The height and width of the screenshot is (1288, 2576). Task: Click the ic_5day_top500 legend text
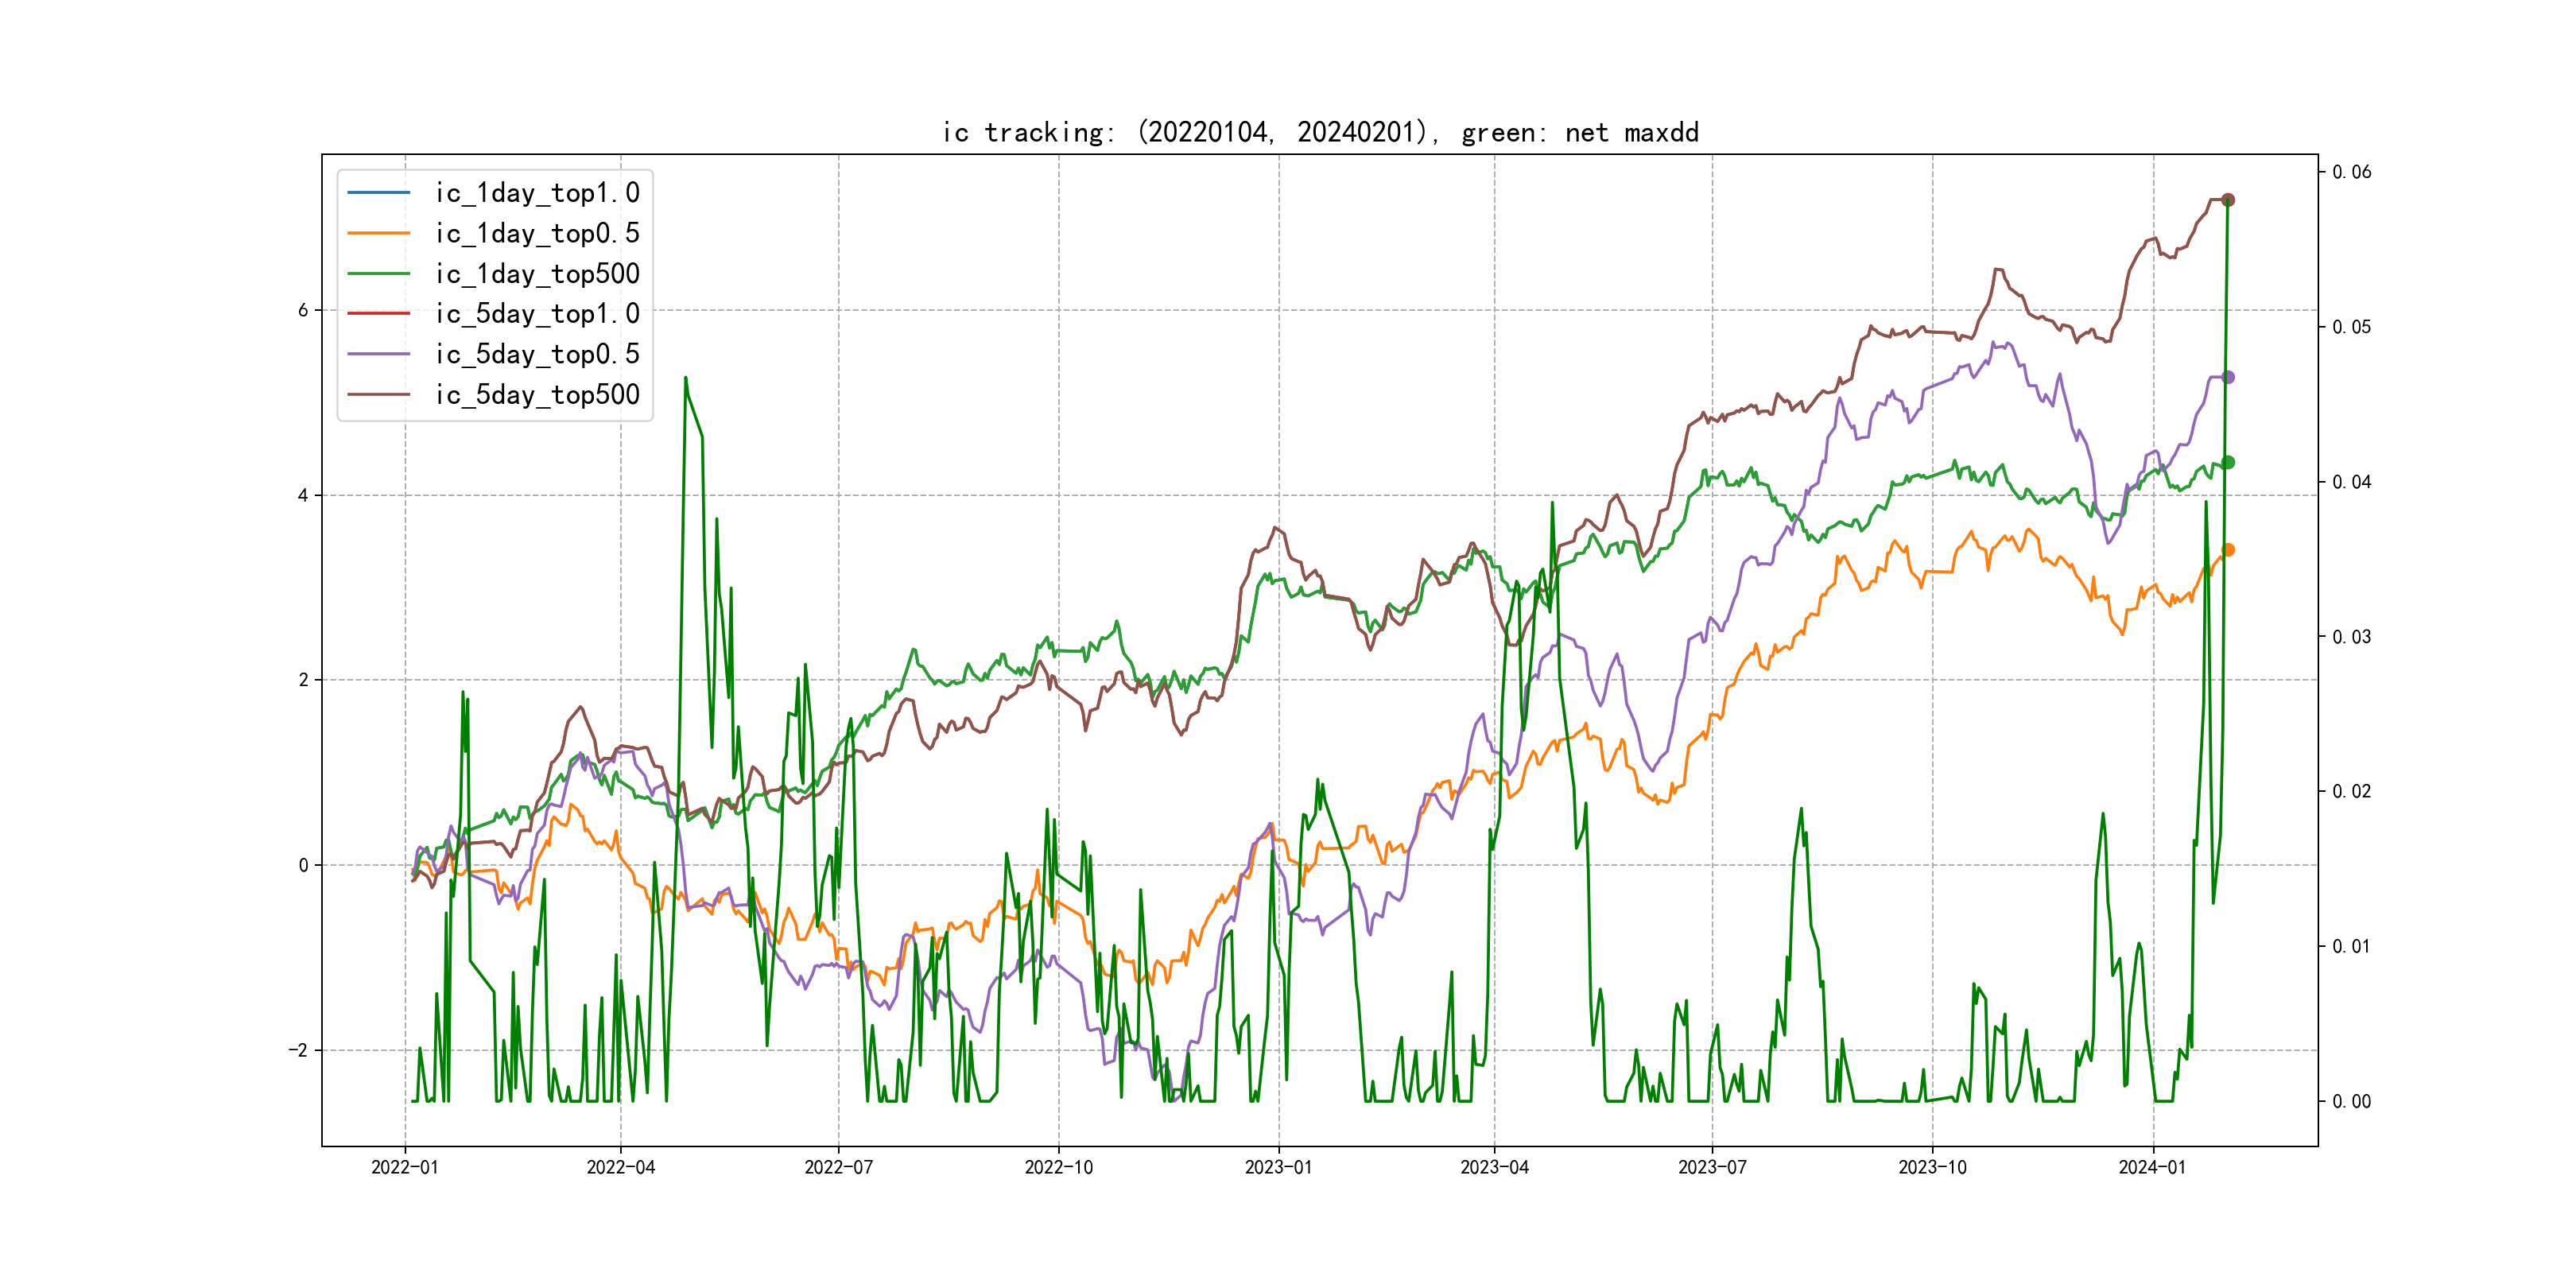click(537, 394)
